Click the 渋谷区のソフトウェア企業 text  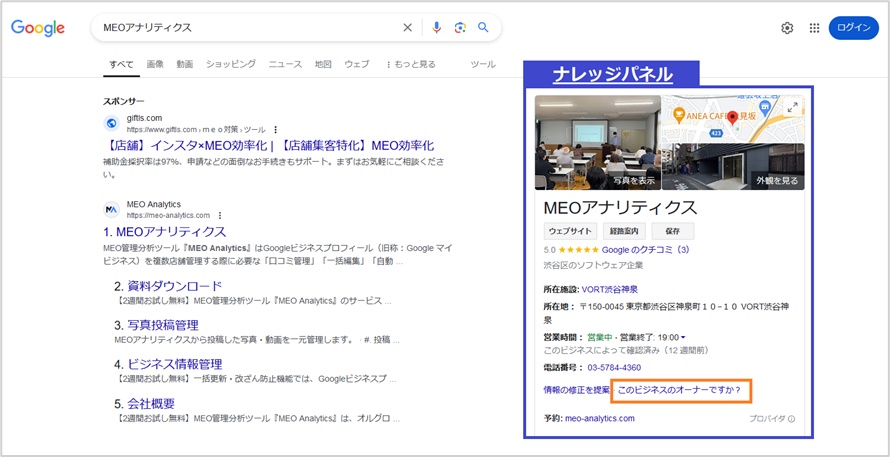[x=593, y=265]
